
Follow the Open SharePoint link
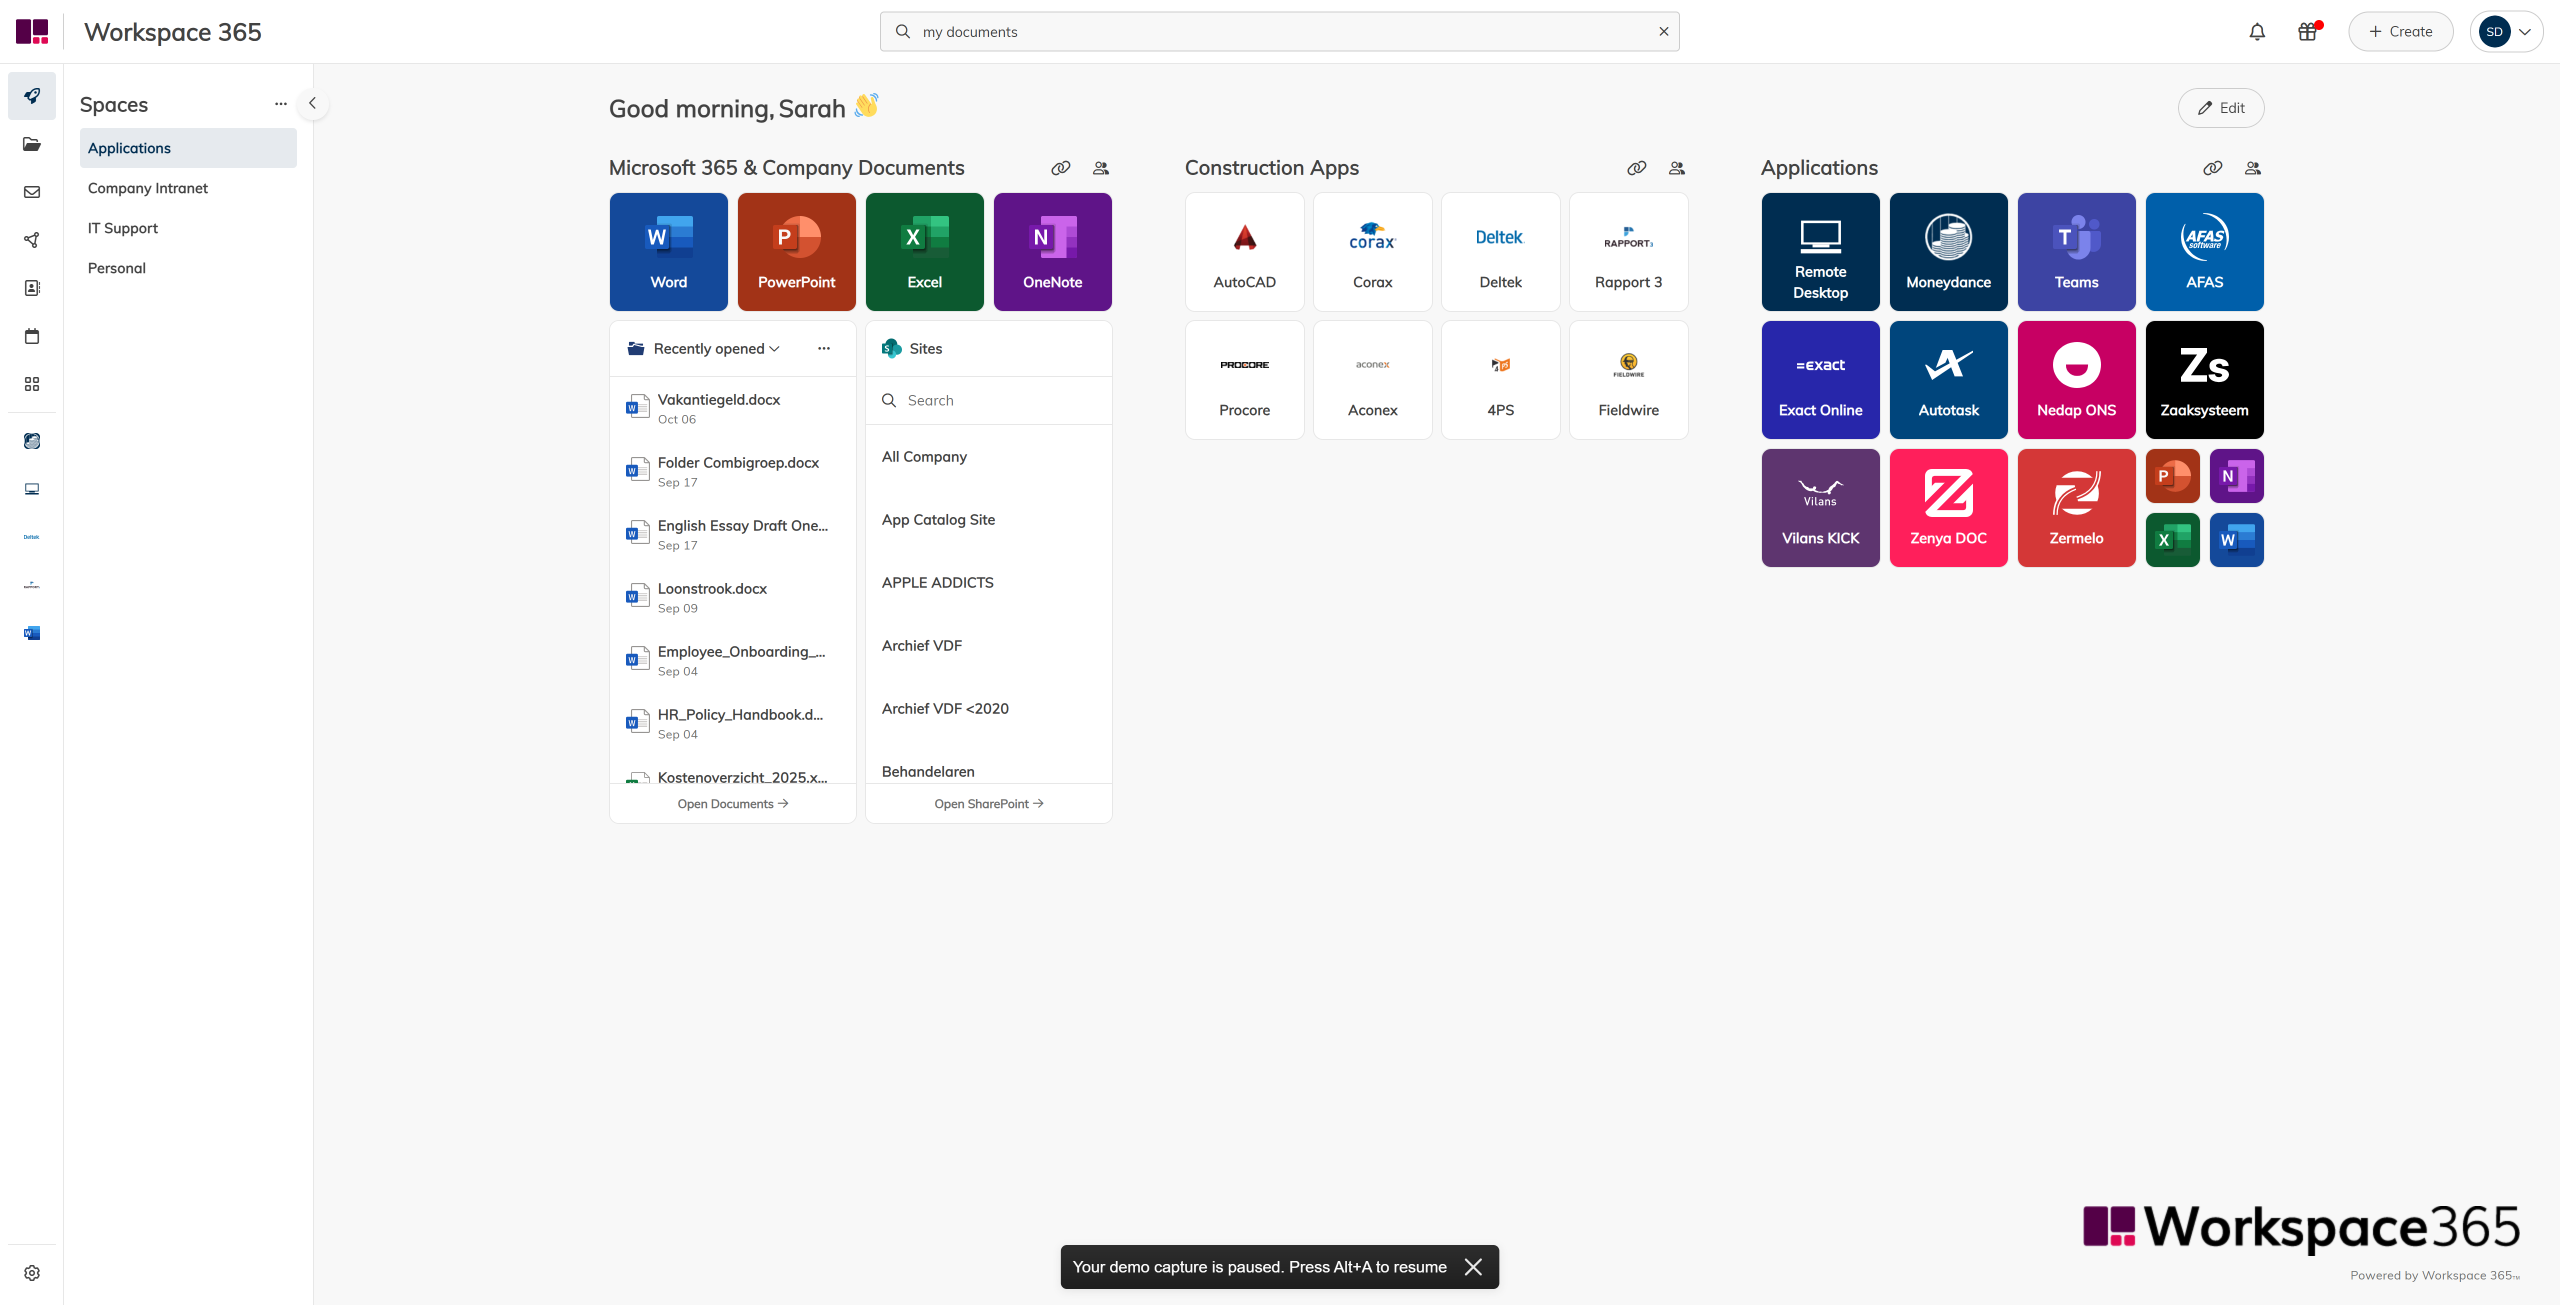[x=988, y=804]
